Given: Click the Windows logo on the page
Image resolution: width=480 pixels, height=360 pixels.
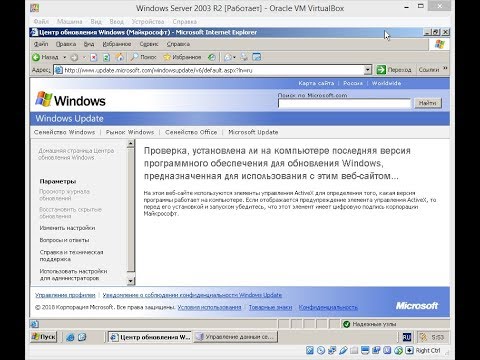Looking at the screenshot, I should (70, 100).
